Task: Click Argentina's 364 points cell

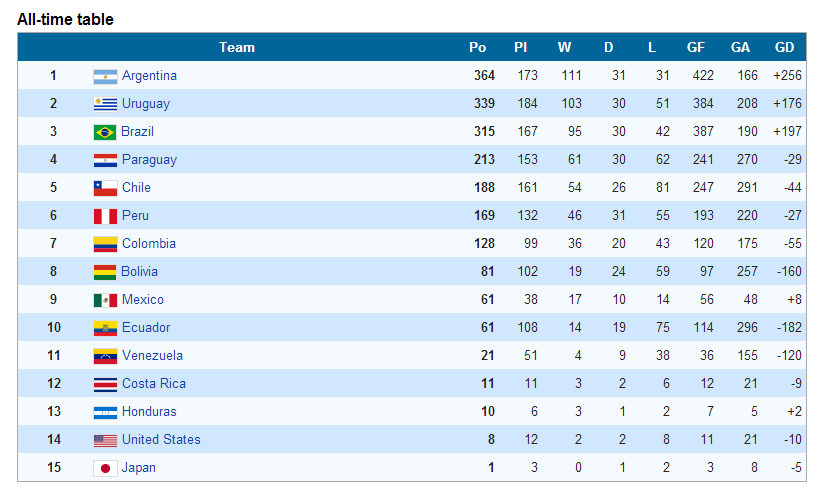Action: (x=484, y=75)
